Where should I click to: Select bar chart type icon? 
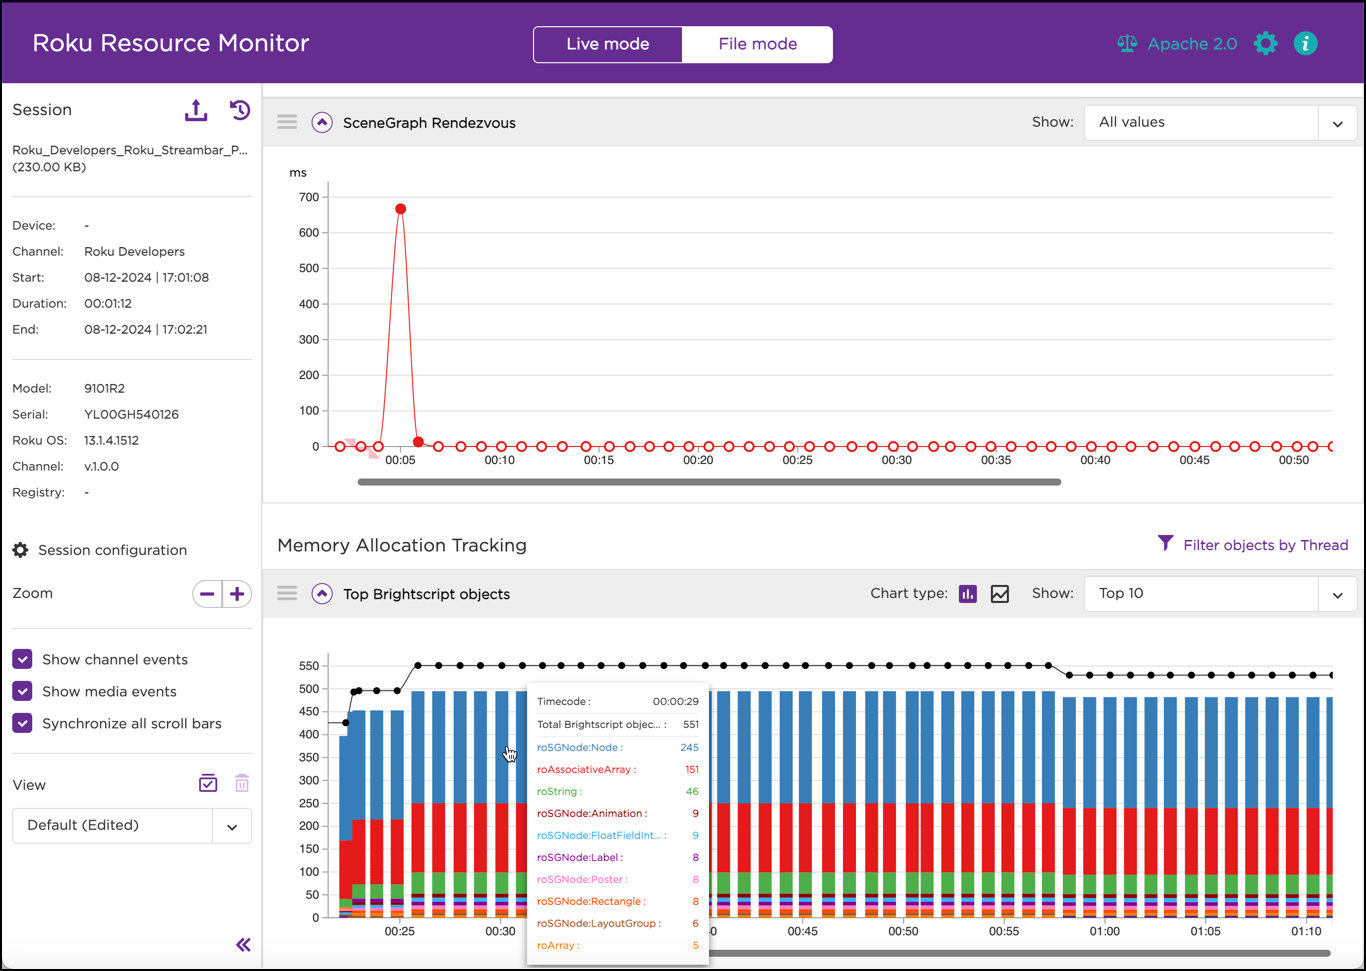967,594
